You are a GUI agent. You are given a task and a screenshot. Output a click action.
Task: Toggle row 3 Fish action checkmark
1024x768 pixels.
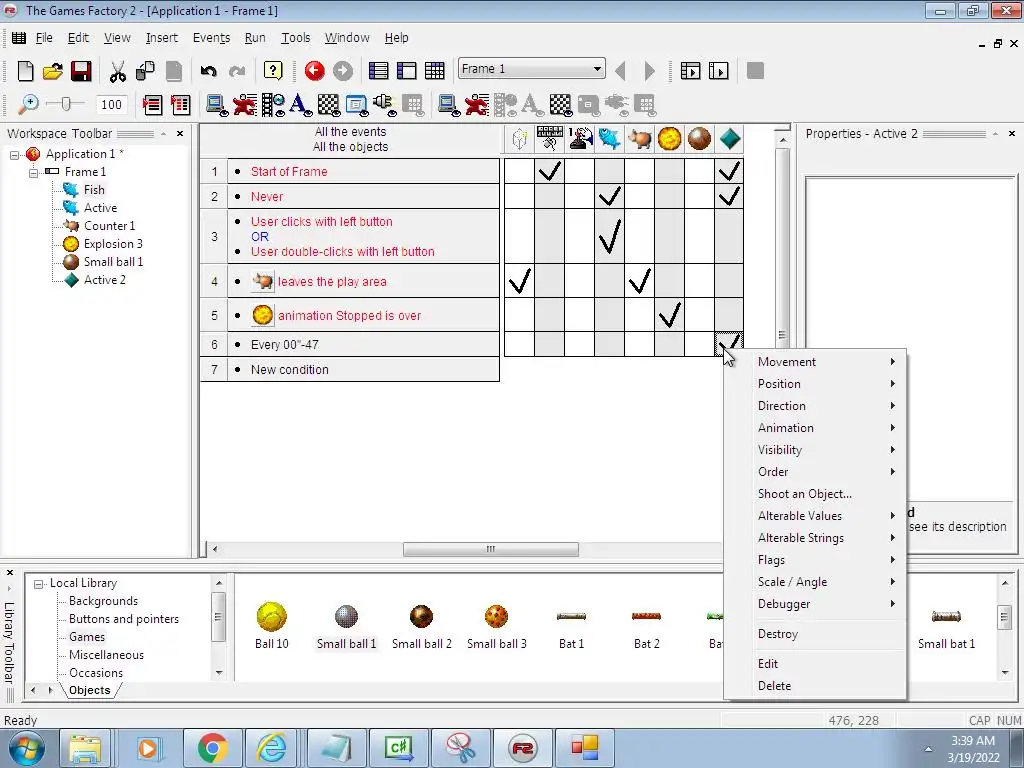(609, 236)
